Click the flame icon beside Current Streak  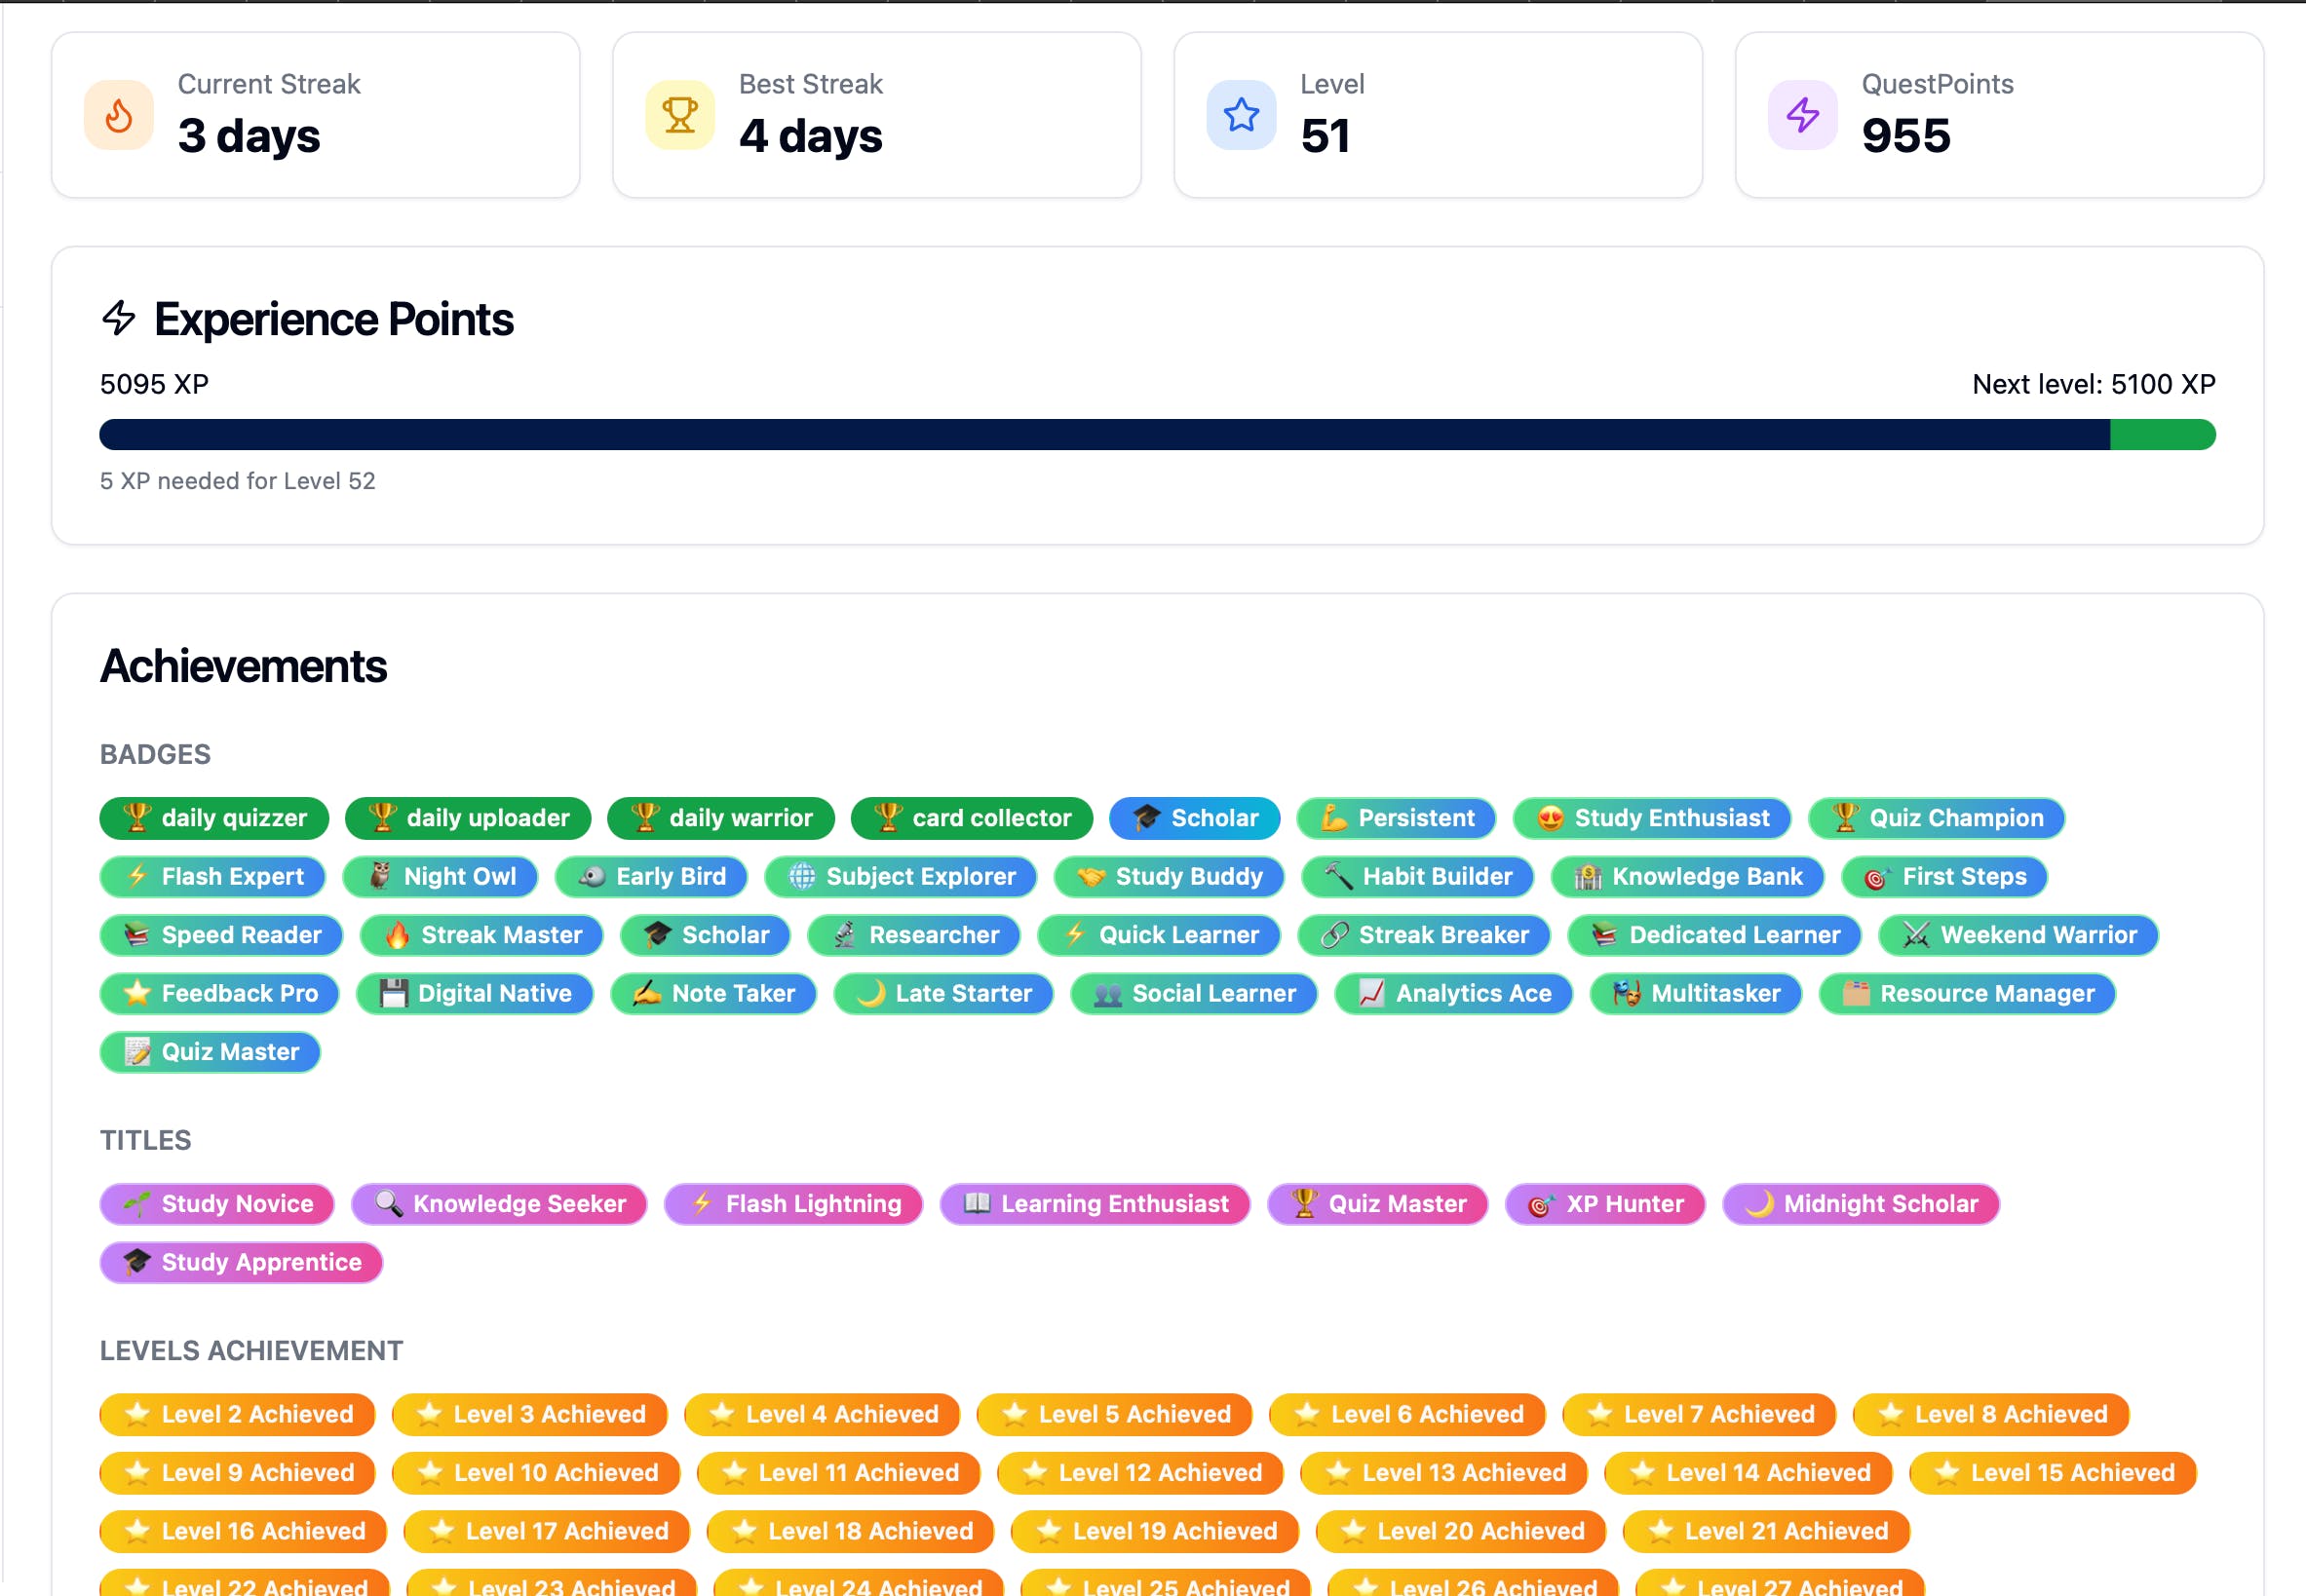pos(118,116)
